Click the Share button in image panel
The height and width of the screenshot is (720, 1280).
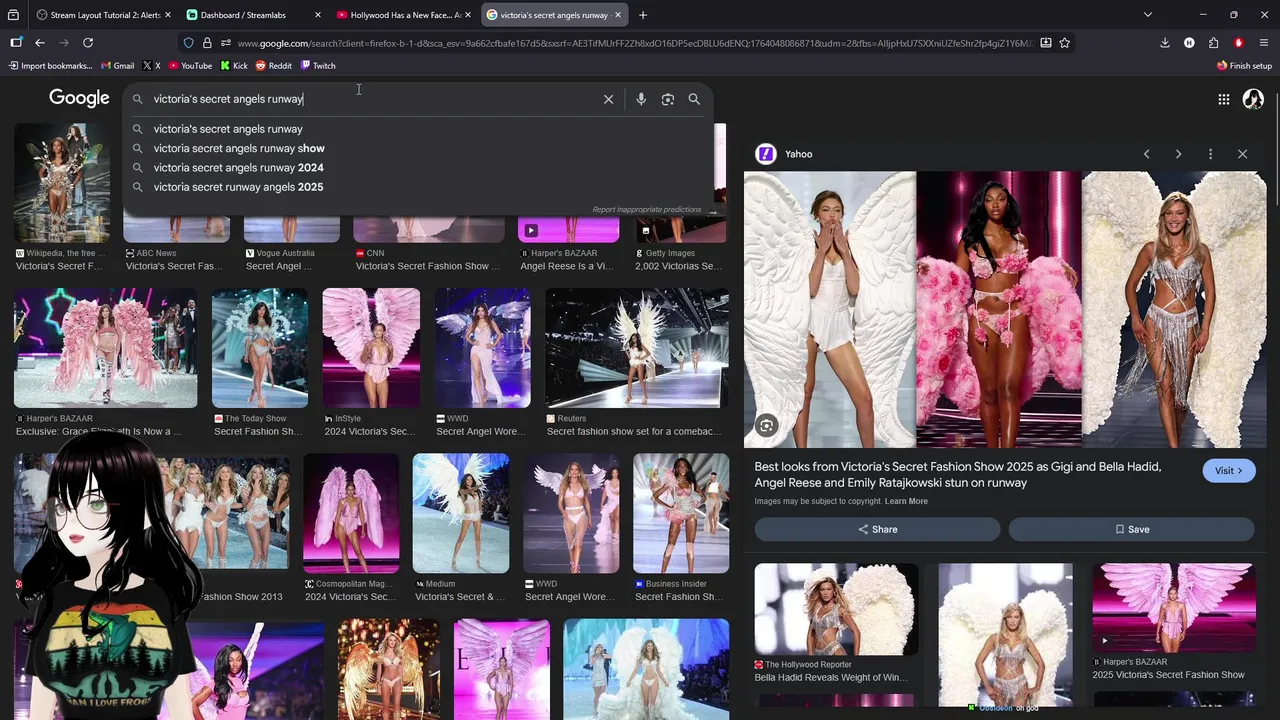[x=877, y=529]
